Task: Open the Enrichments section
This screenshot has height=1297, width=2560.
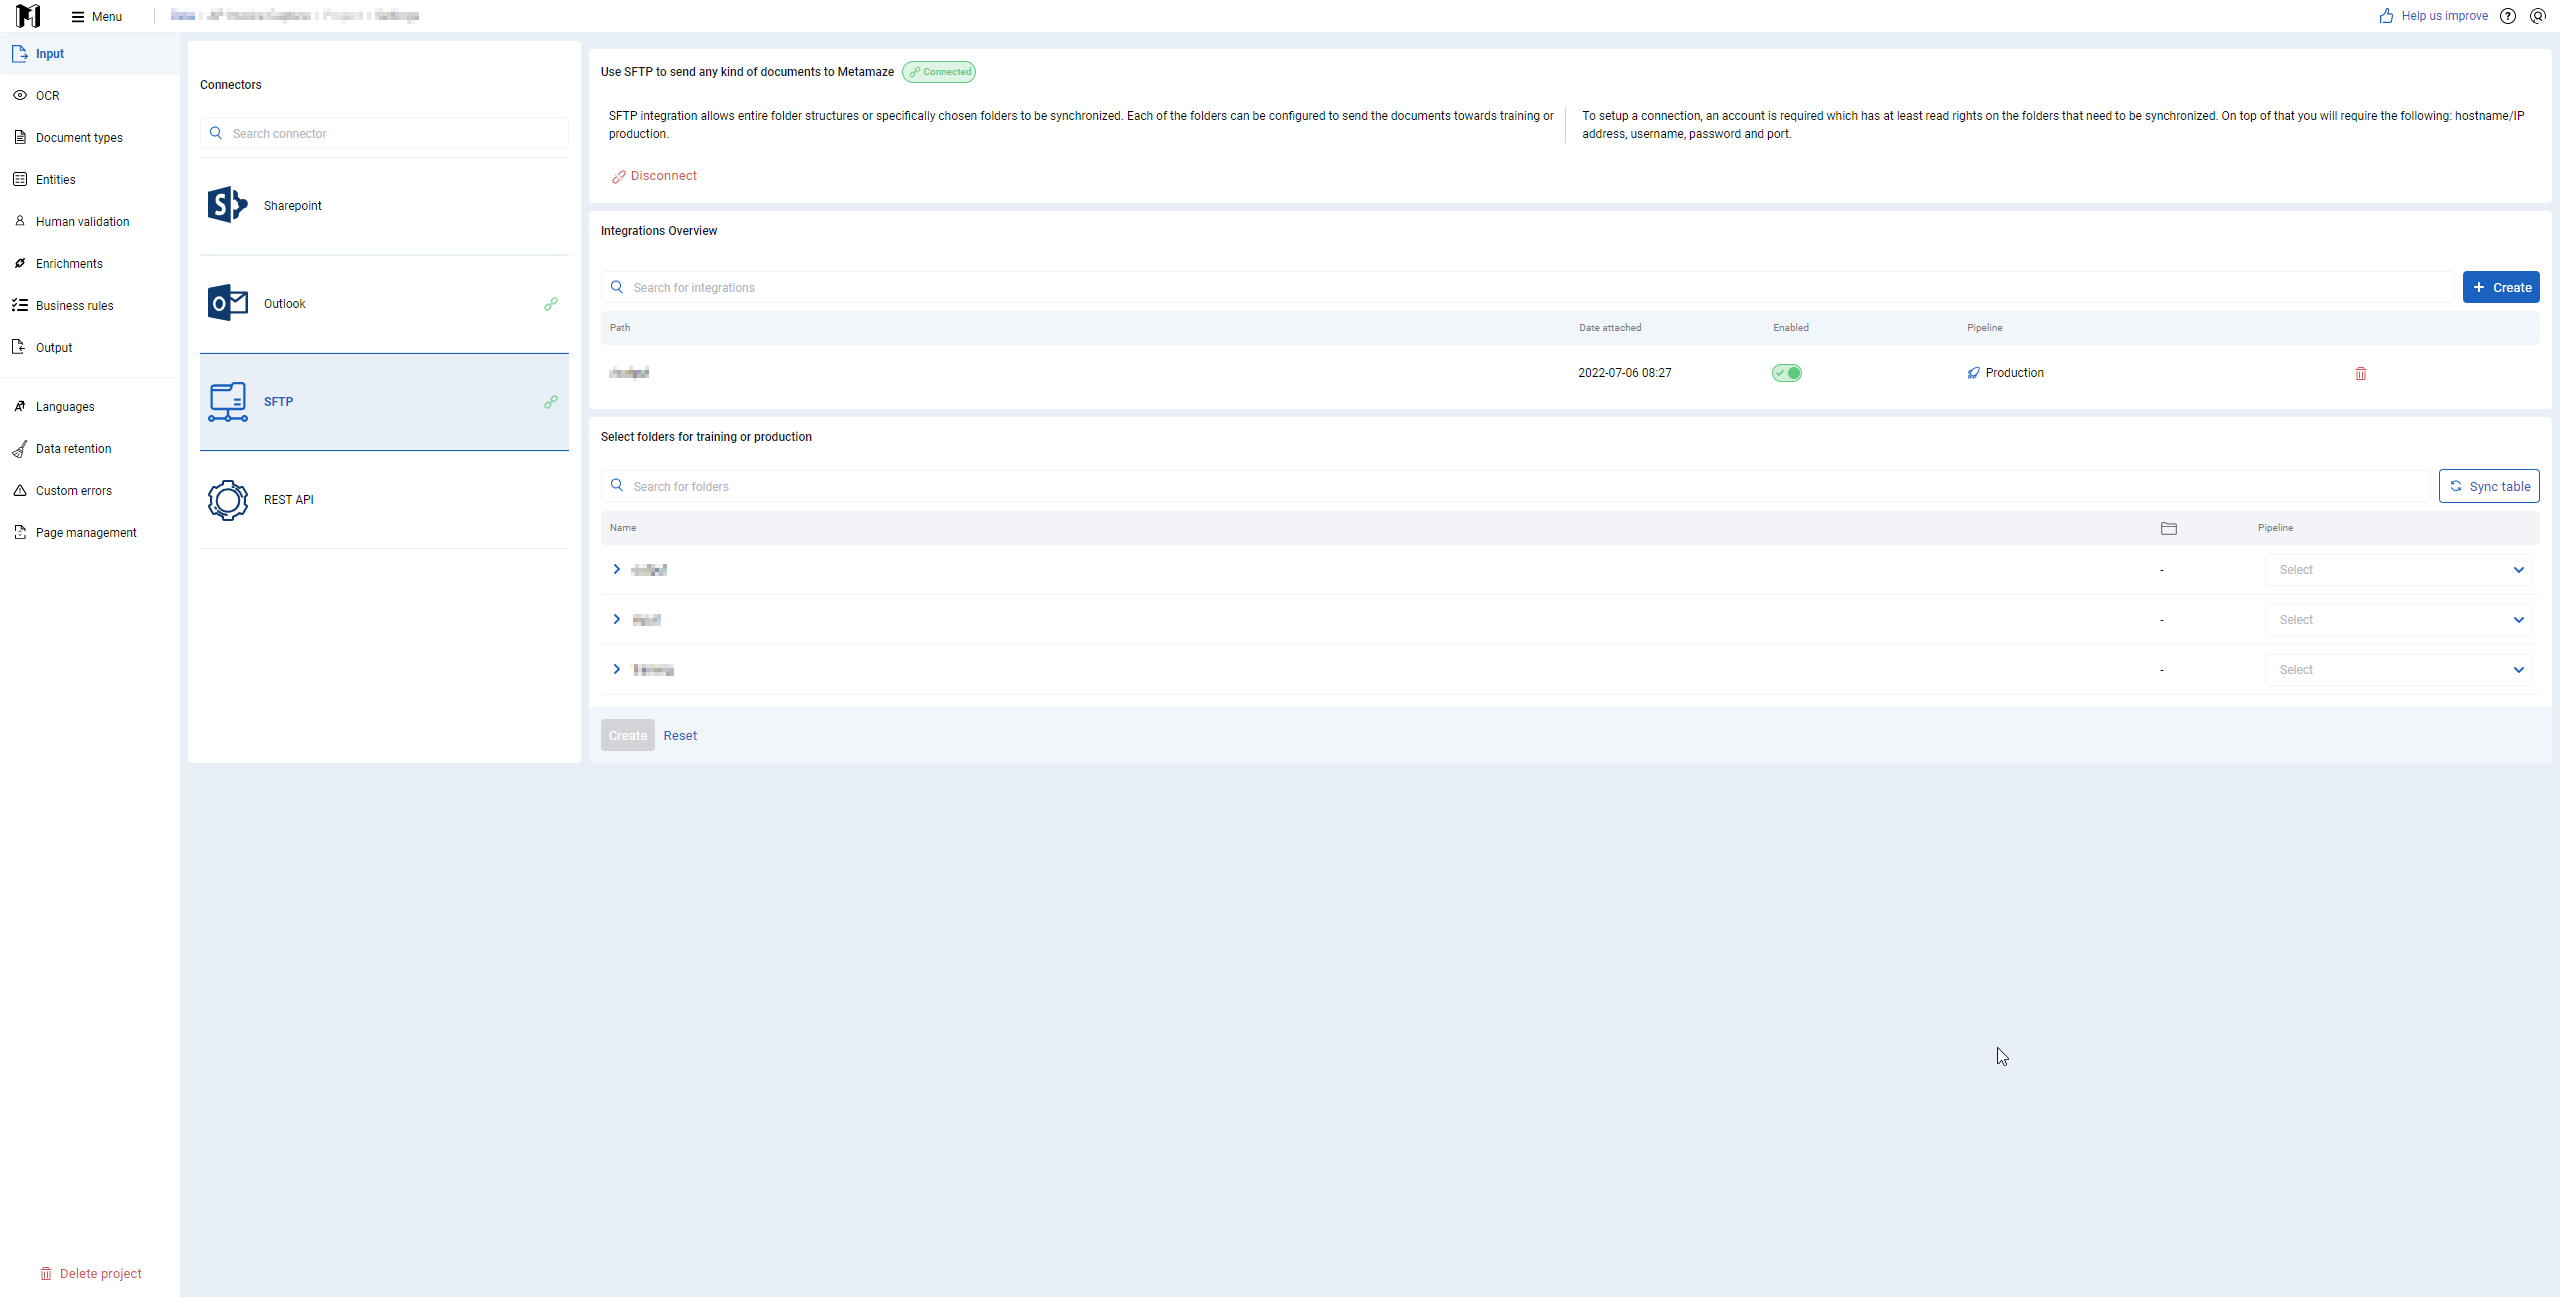Action: [x=90, y=264]
